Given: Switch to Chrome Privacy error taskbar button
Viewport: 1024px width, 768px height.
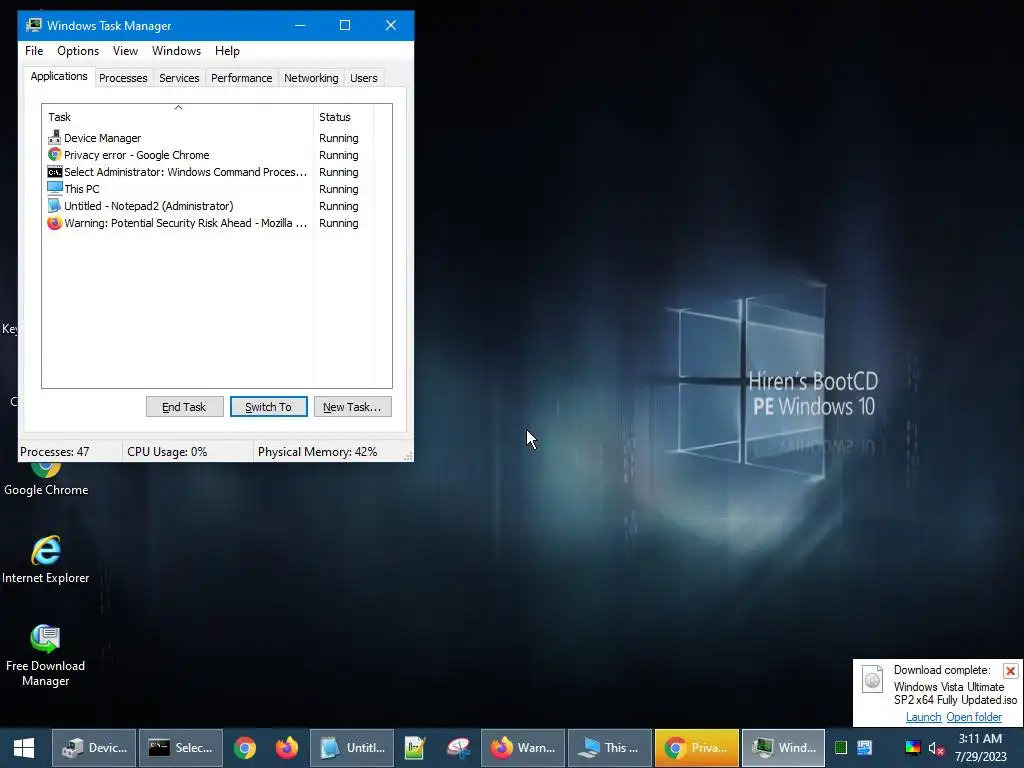Looking at the screenshot, I should point(697,748).
